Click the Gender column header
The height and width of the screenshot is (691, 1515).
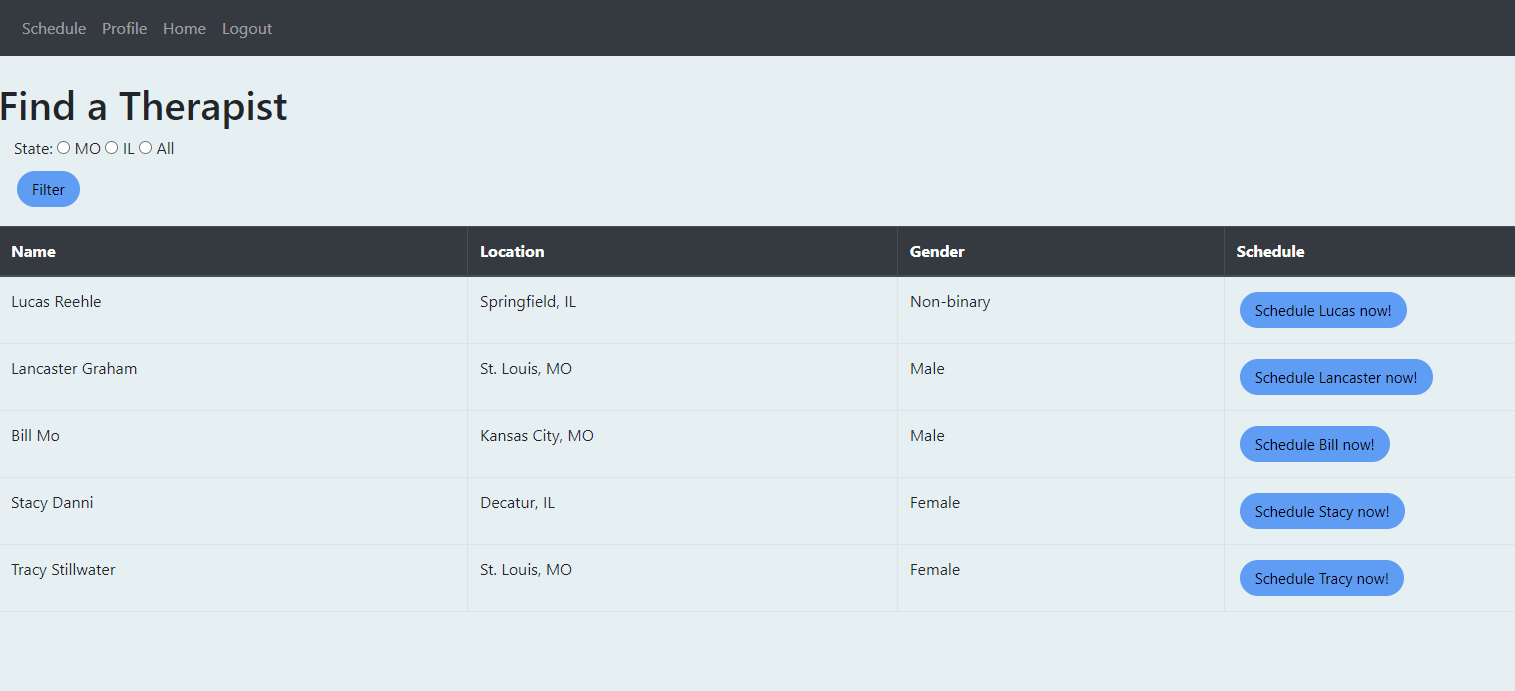(1061, 251)
